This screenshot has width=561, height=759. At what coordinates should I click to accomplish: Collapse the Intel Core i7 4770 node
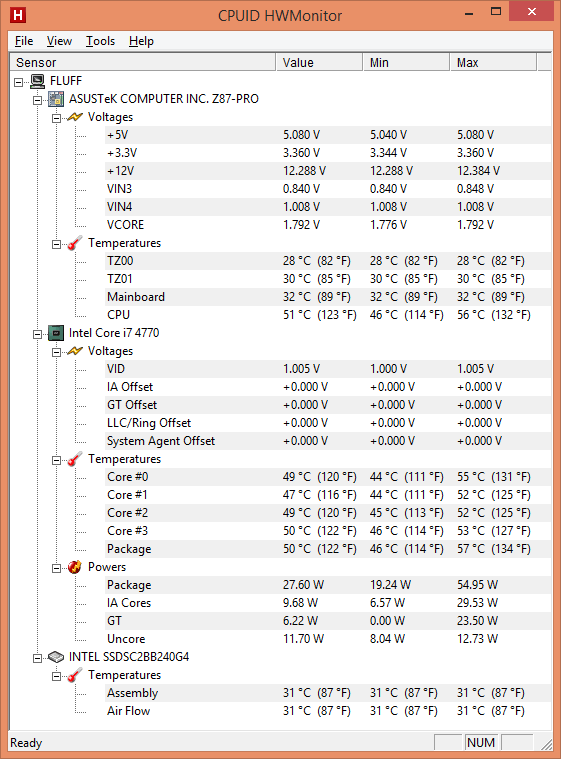(37, 334)
